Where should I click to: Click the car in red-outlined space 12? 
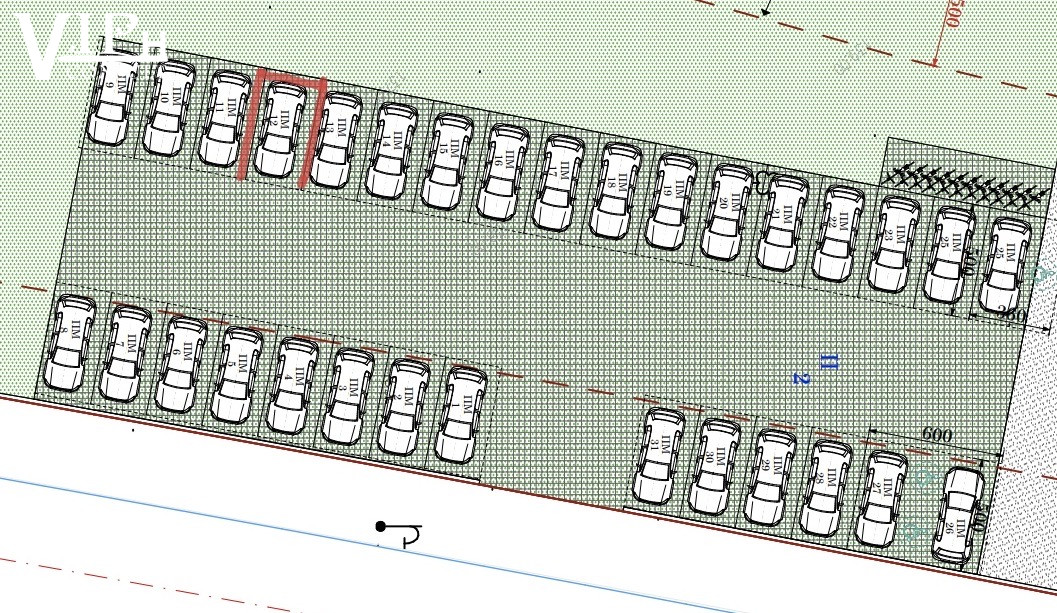pos(281,129)
